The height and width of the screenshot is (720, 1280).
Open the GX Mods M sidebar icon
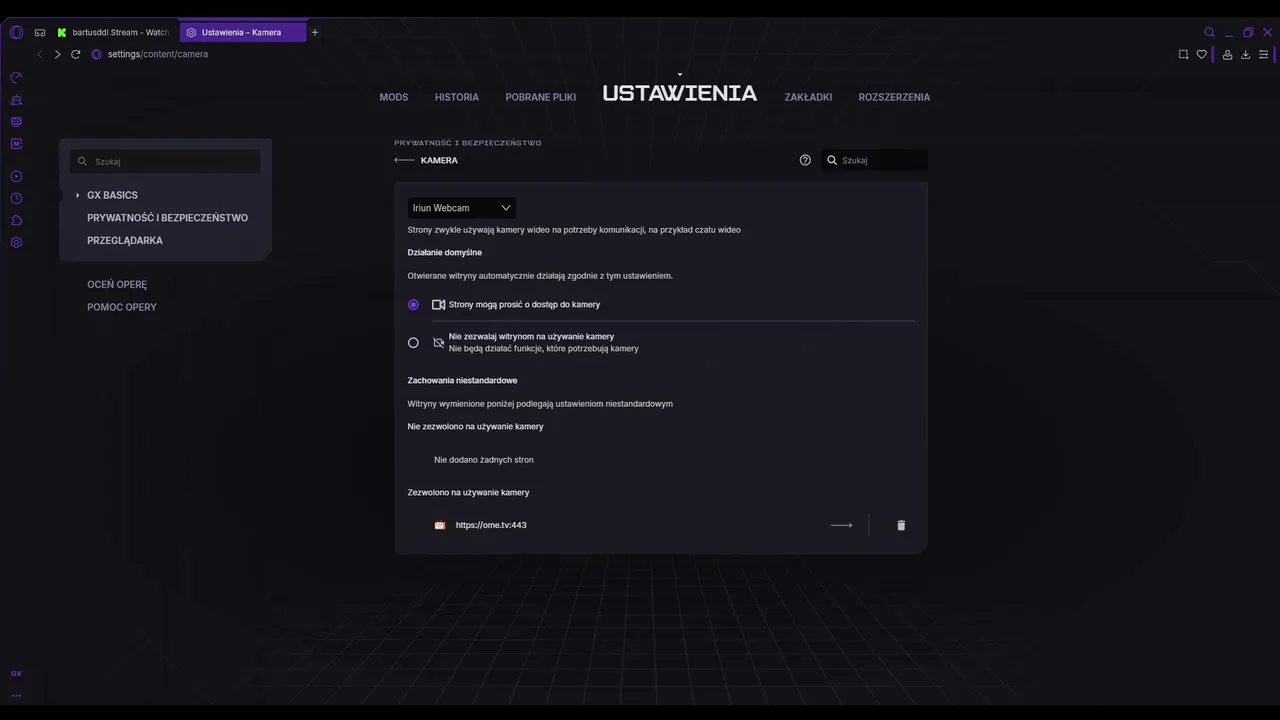pyautogui.click(x=16, y=144)
